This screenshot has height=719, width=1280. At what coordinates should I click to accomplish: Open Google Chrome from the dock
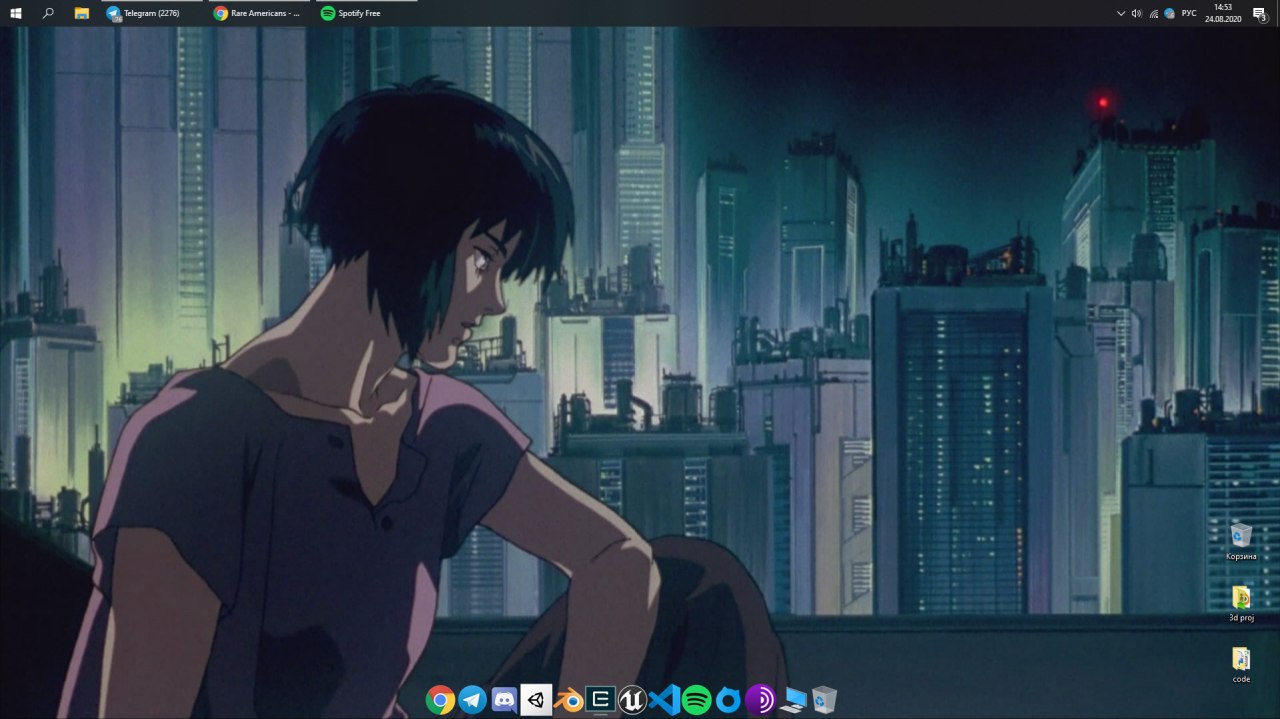[440, 699]
